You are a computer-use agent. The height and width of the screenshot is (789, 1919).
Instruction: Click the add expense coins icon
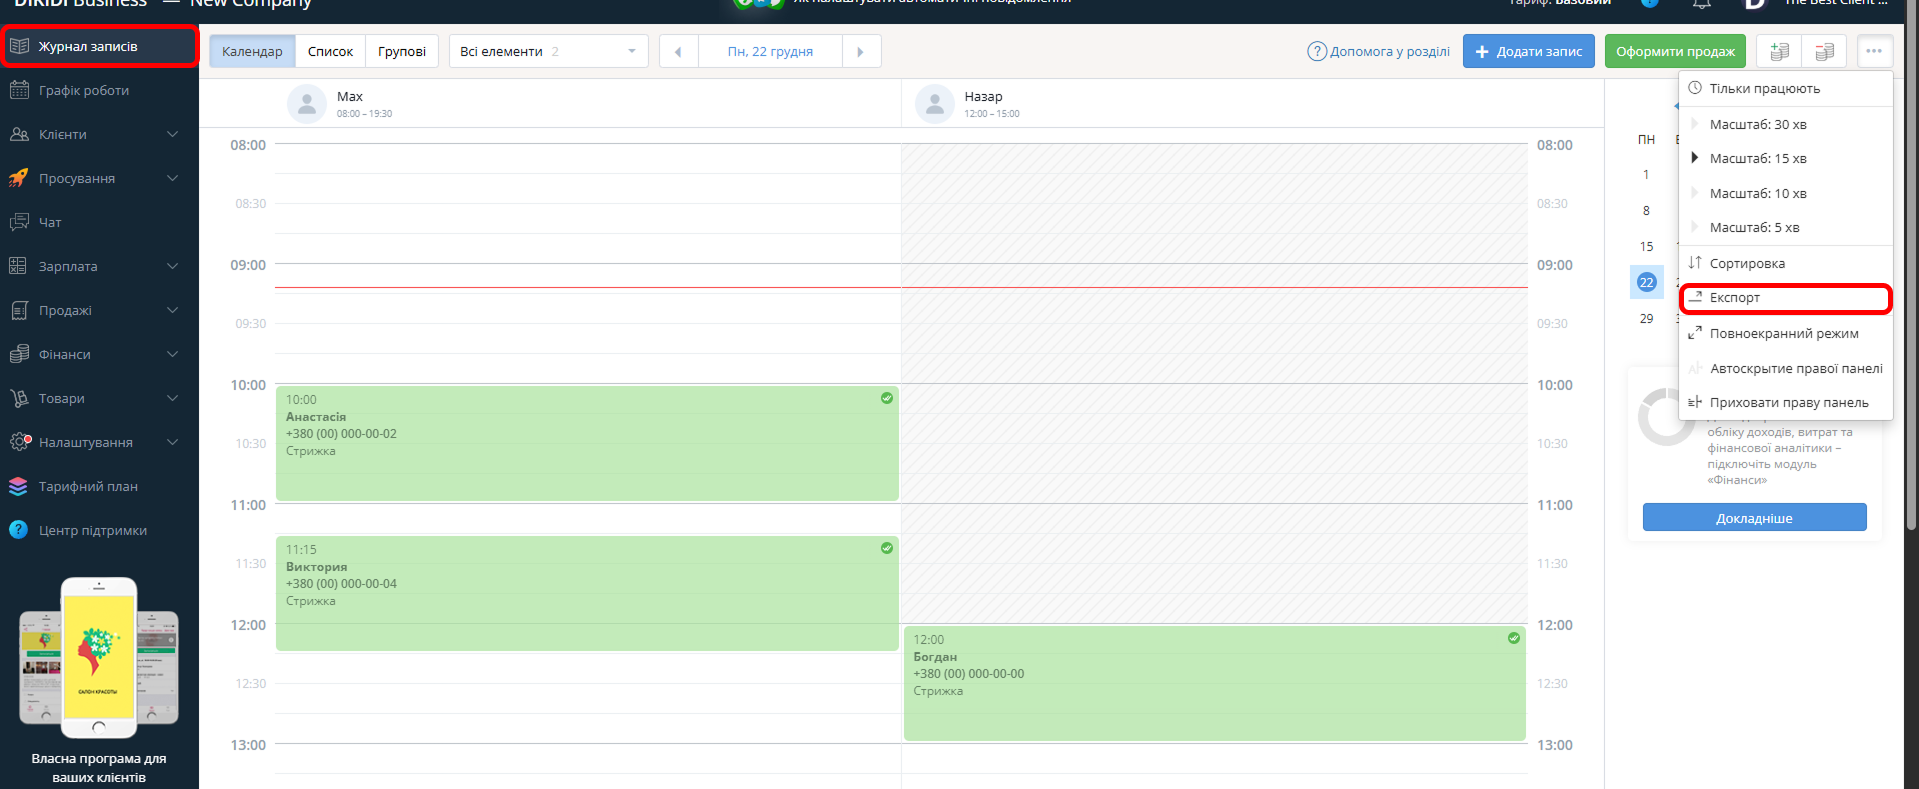(x=1824, y=51)
